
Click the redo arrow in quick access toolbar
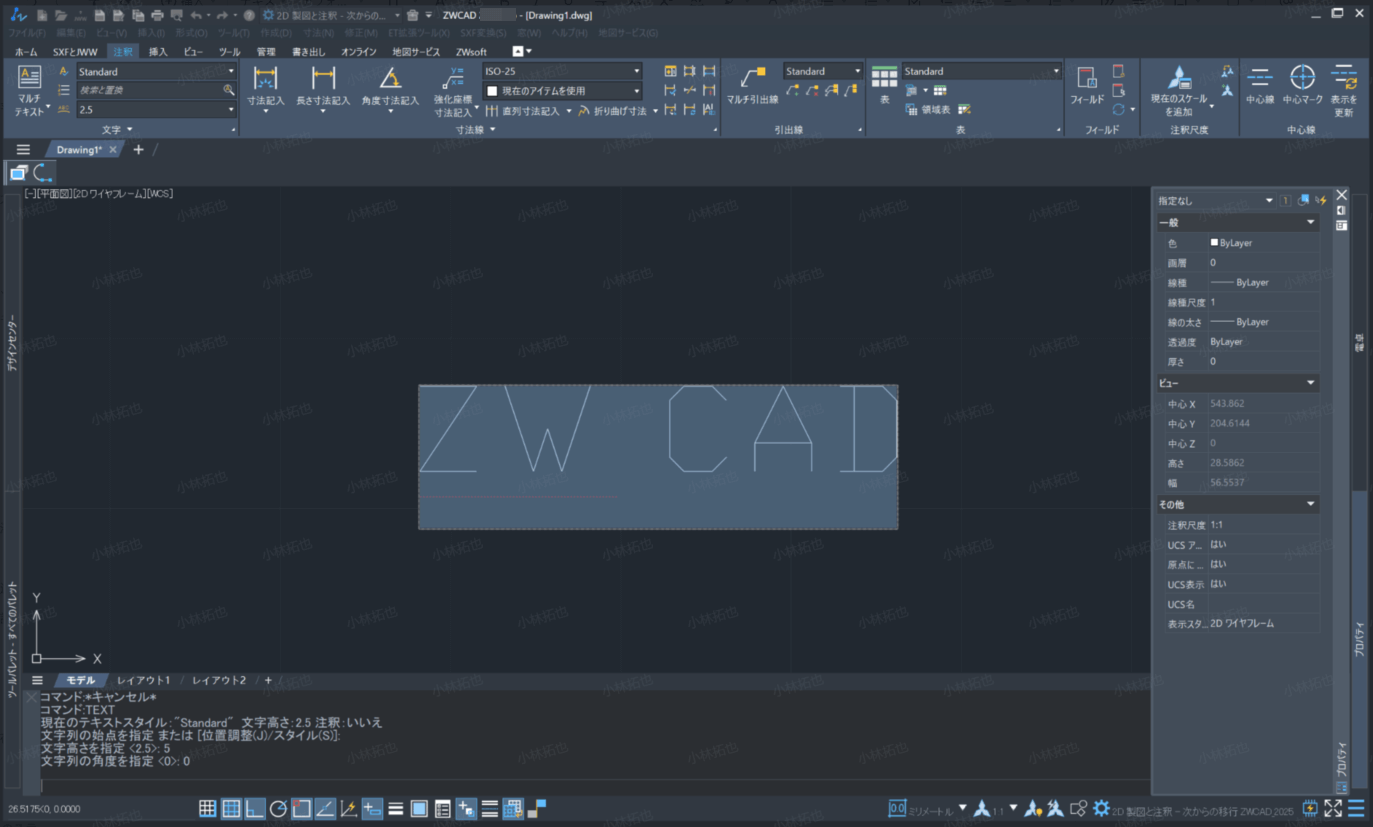(x=222, y=15)
